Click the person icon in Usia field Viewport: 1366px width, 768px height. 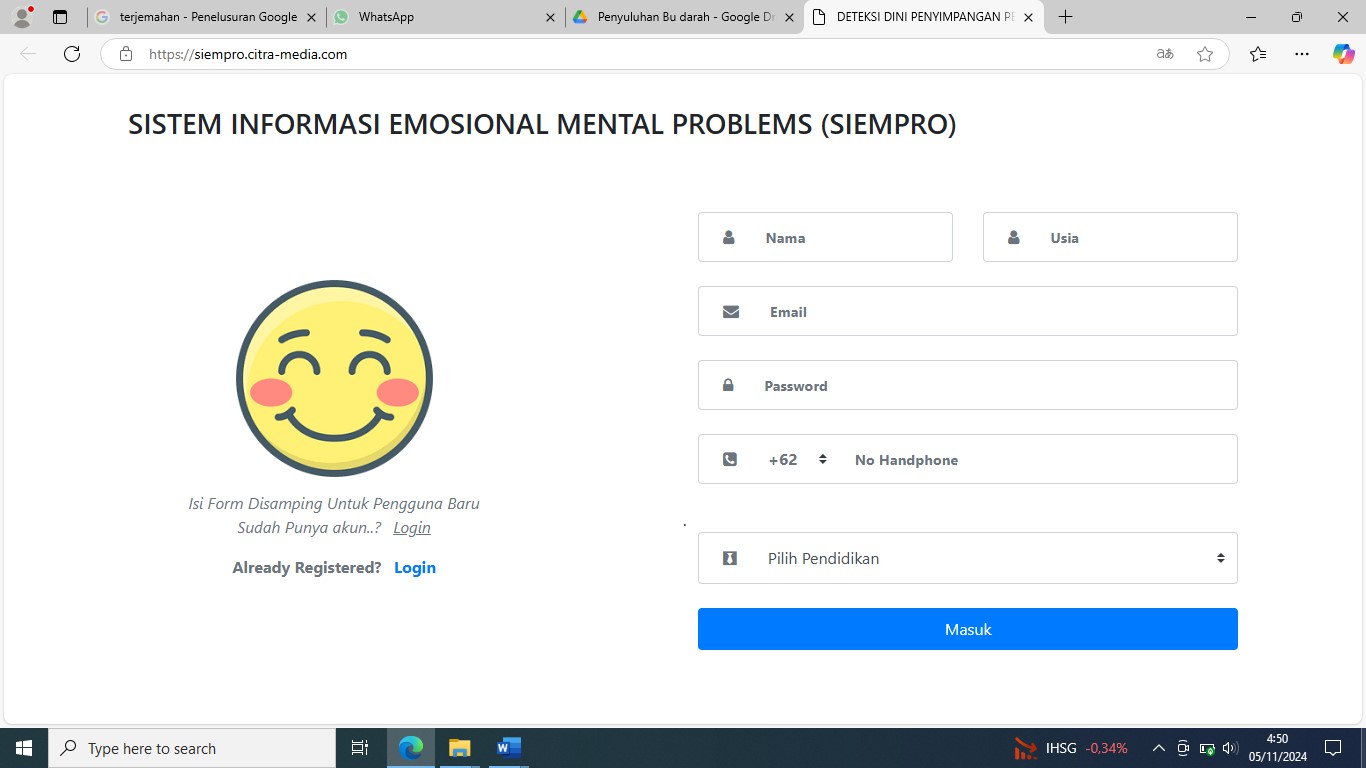[1014, 237]
